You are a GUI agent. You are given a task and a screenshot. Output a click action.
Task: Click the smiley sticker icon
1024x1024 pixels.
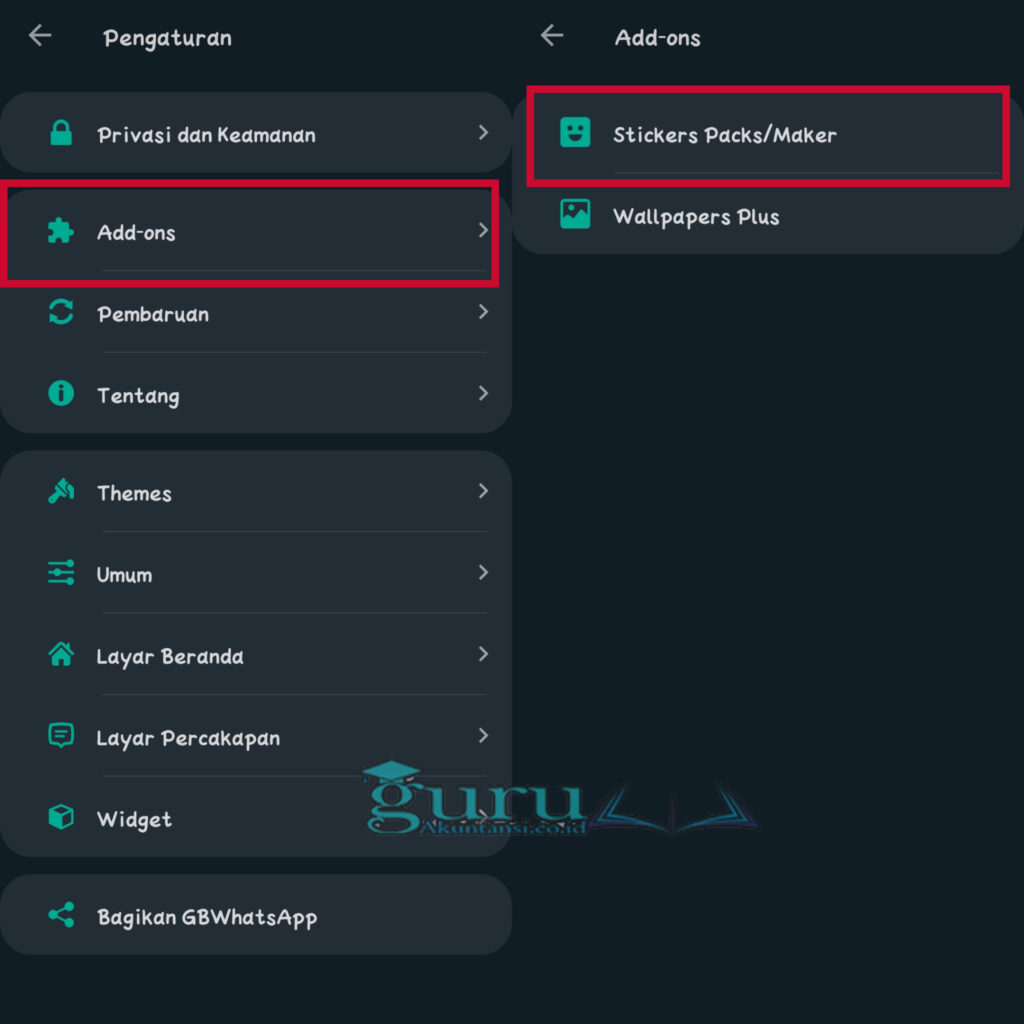coord(575,133)
